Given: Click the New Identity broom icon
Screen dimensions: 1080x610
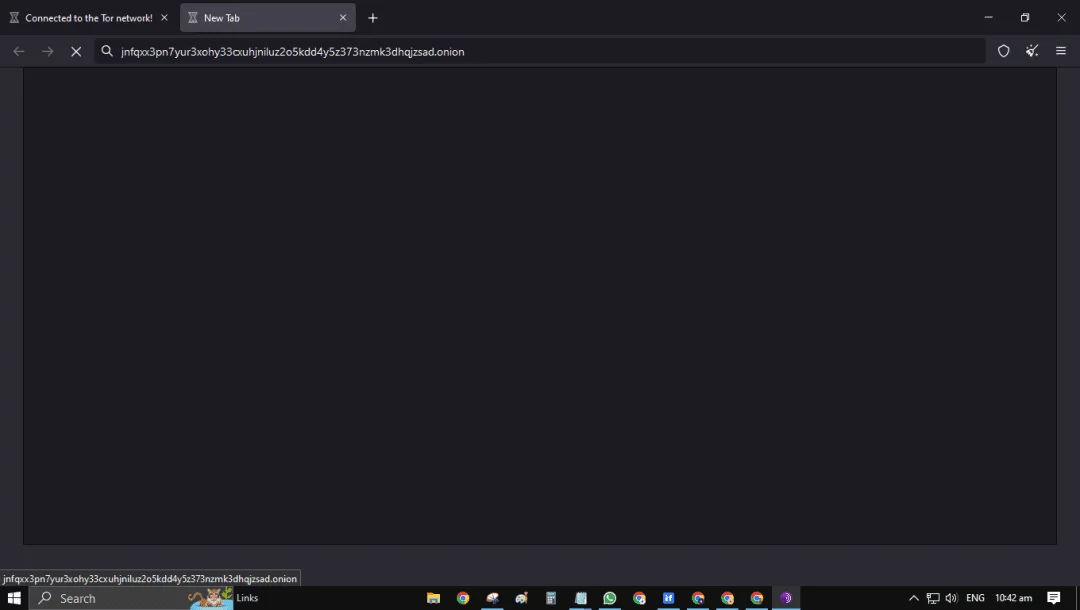Looking at the screenshot, I should click(x=1032, y=51).
